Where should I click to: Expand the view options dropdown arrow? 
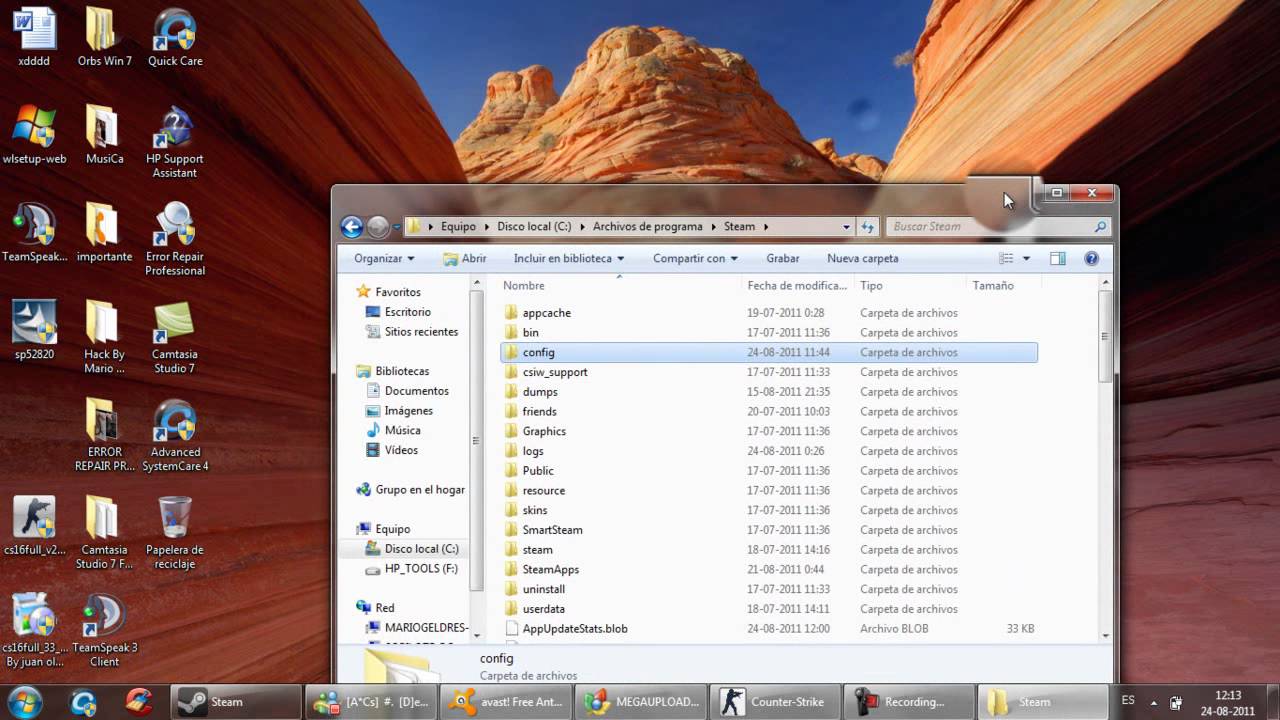pos(1026,259)
